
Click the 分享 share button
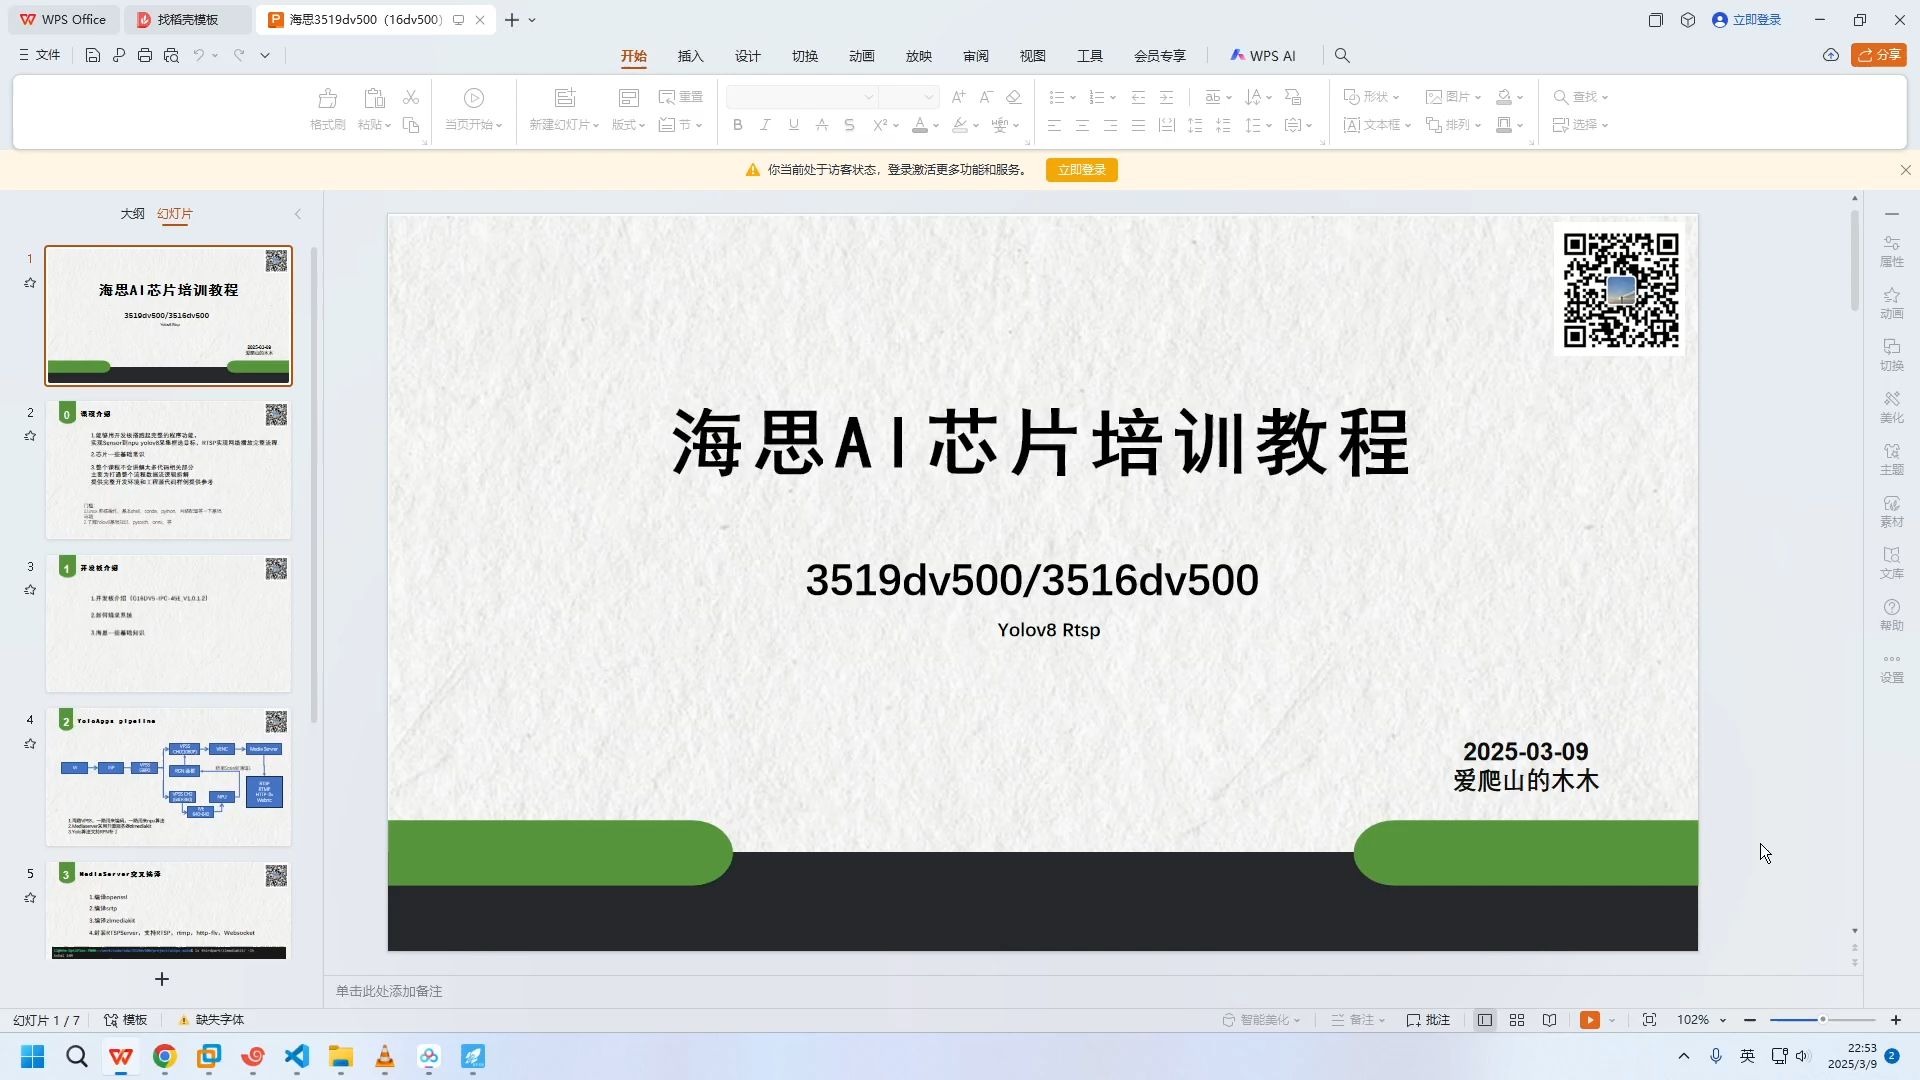(1878, 55)
